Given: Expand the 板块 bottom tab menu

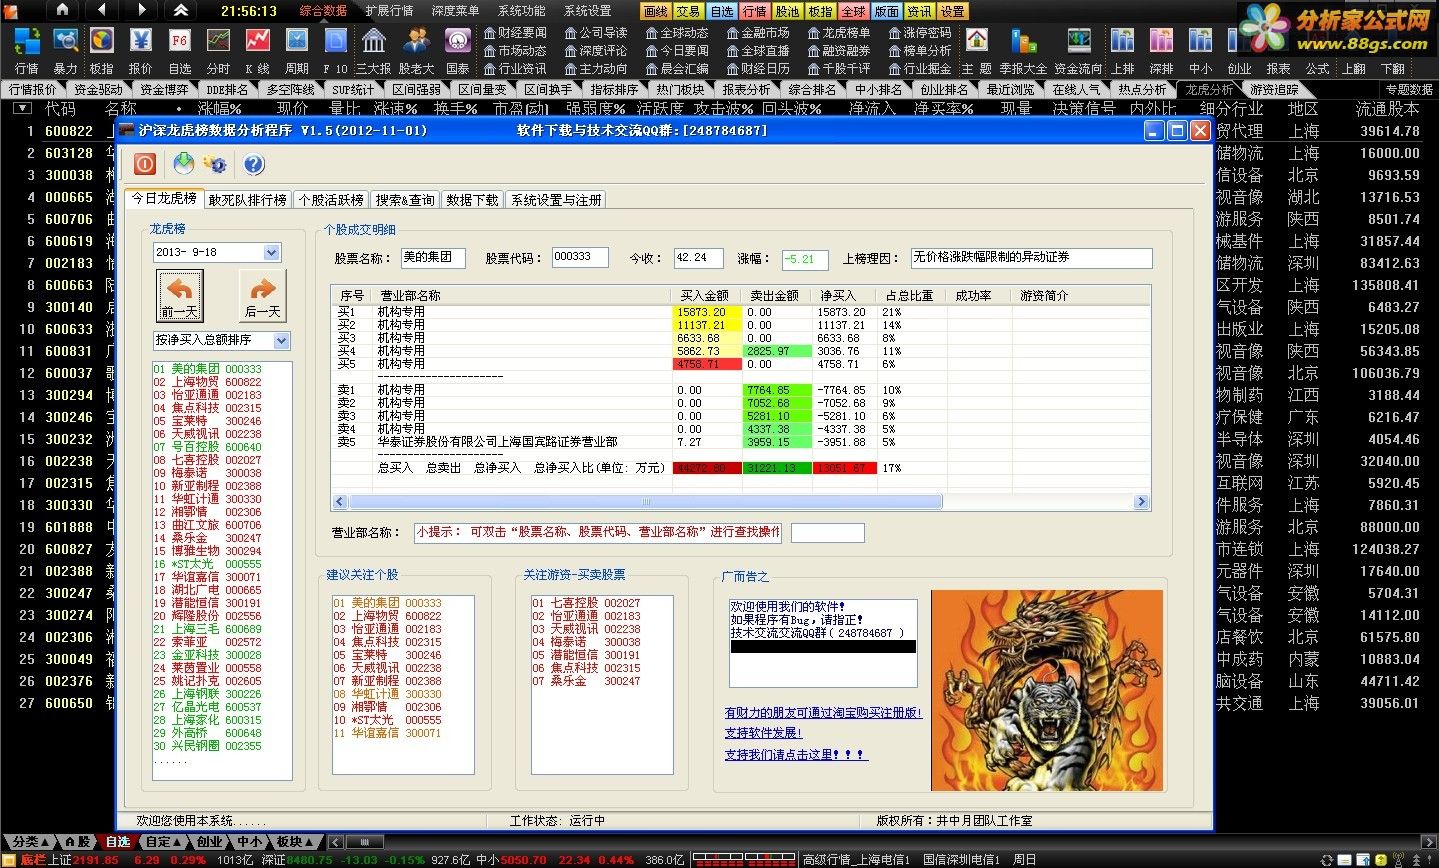Looking at the screenshot, I should tap(295, 841).
